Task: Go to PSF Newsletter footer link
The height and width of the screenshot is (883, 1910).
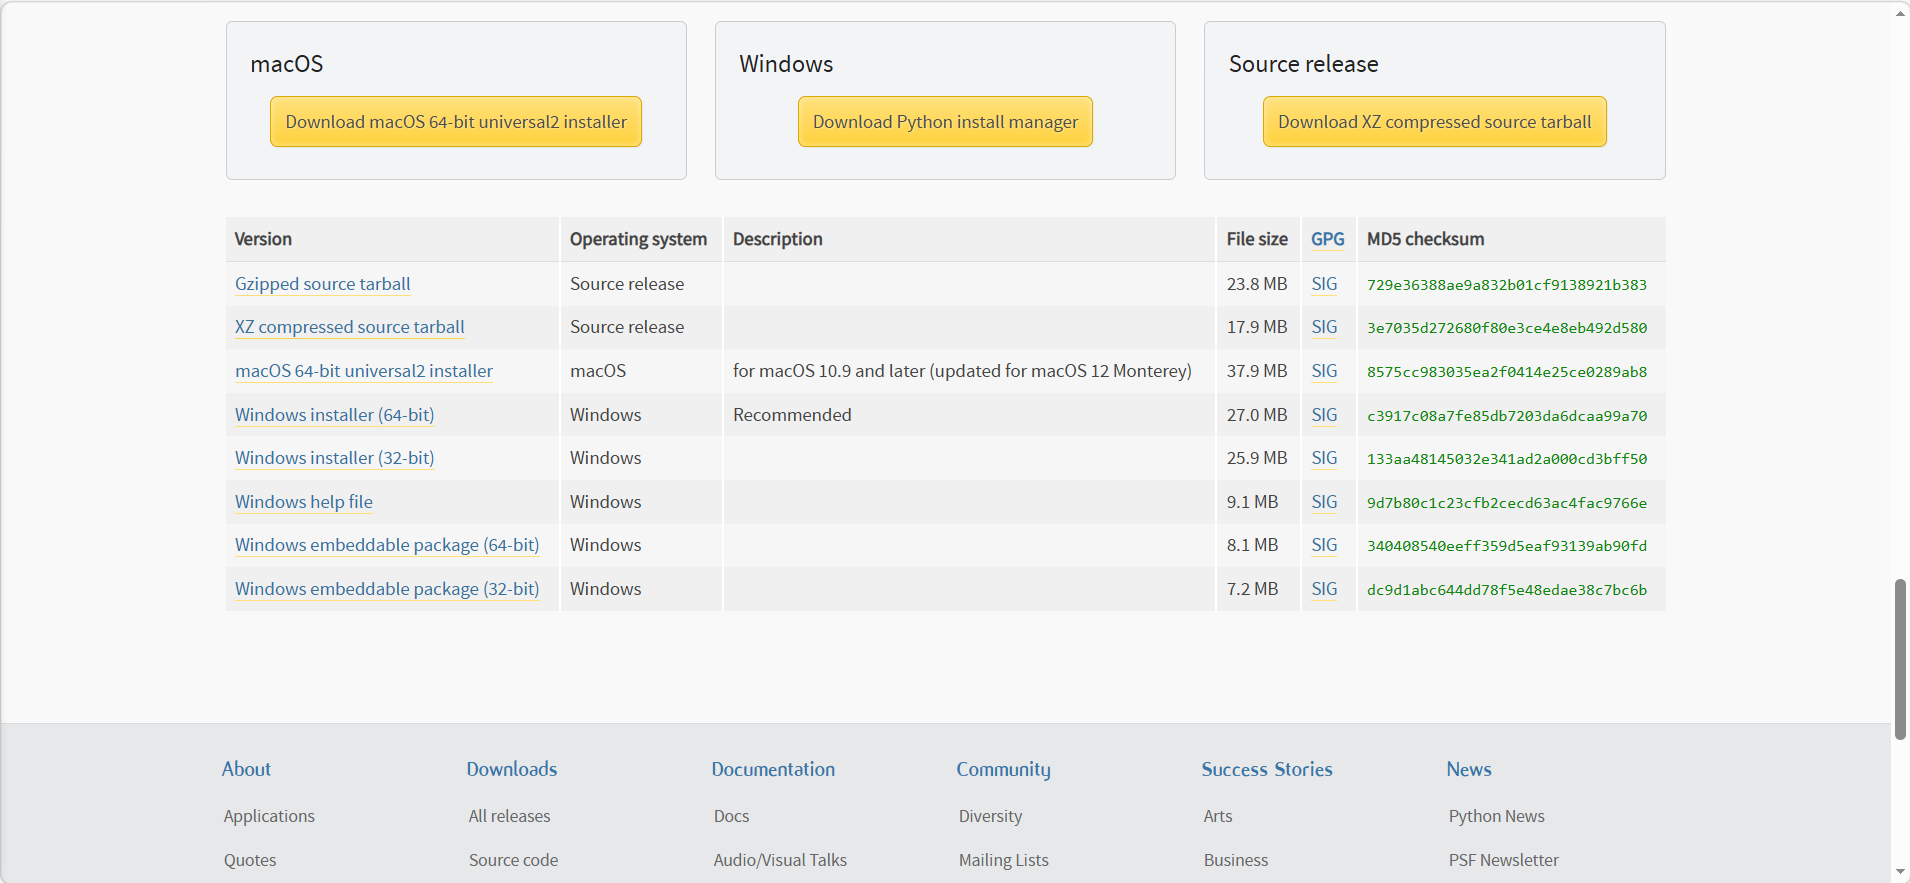Action: click(1504, 860)
